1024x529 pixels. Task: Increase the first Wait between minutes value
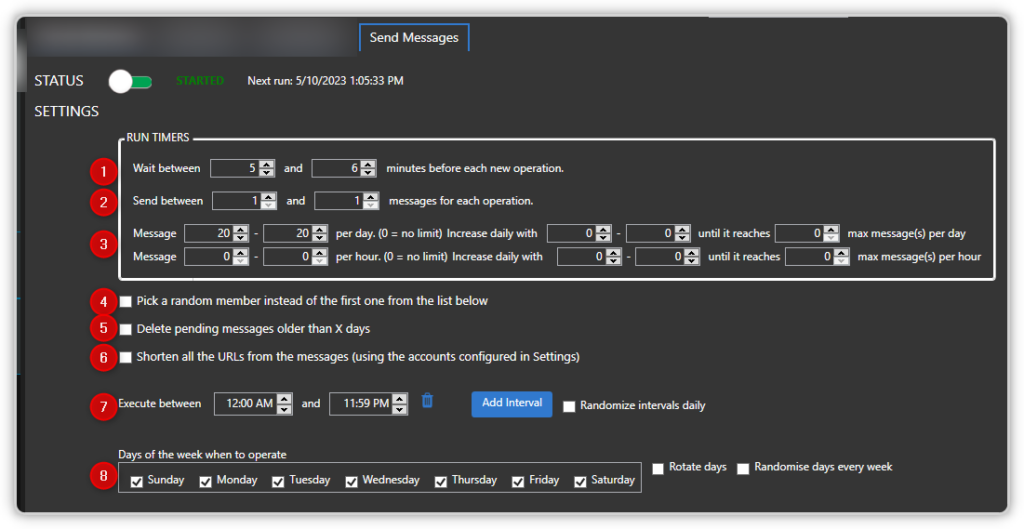click(266, 164)
